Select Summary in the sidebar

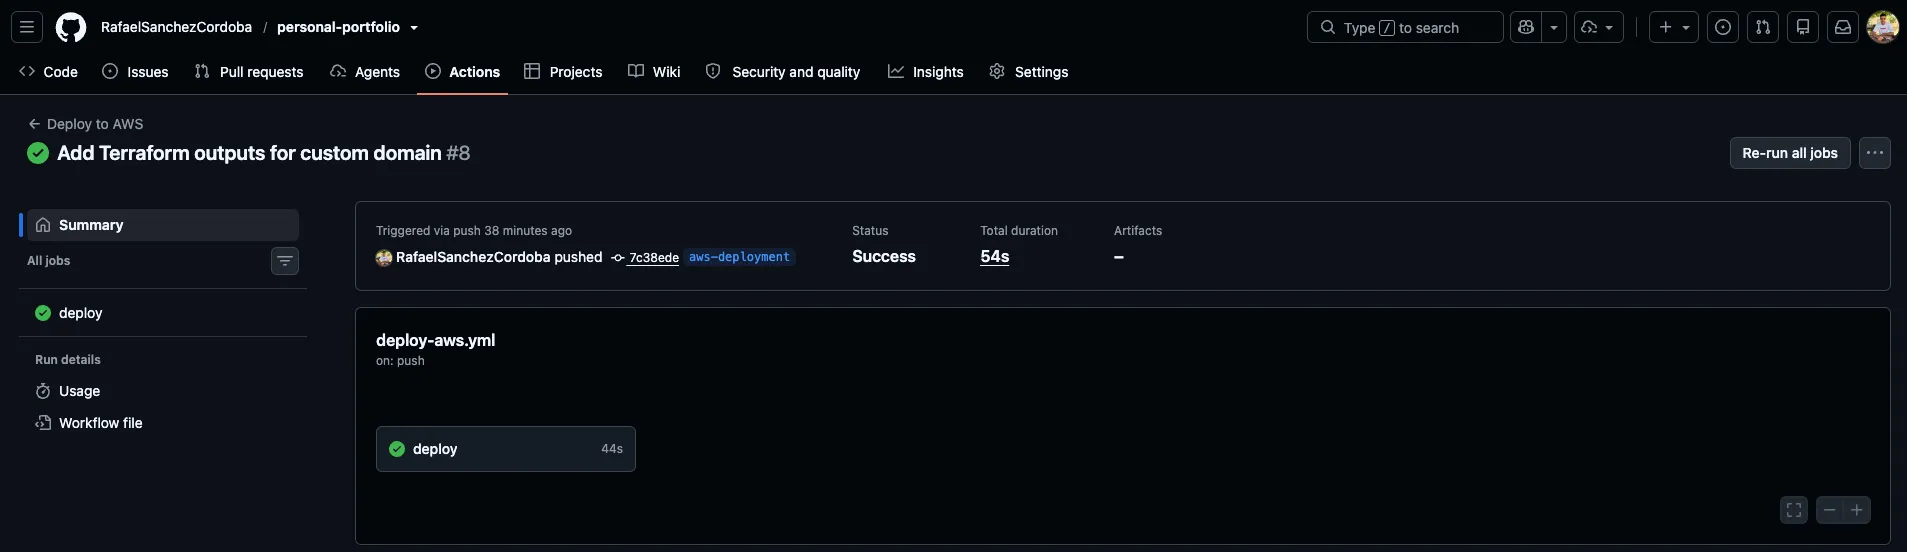(163, 225)
